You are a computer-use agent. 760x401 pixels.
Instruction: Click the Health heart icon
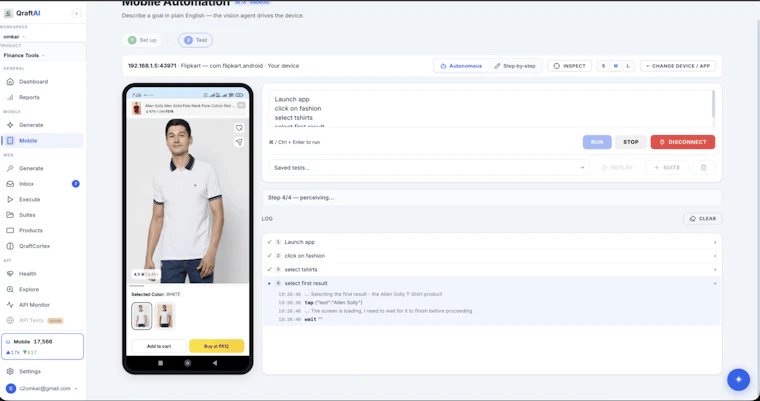point(10,273)
